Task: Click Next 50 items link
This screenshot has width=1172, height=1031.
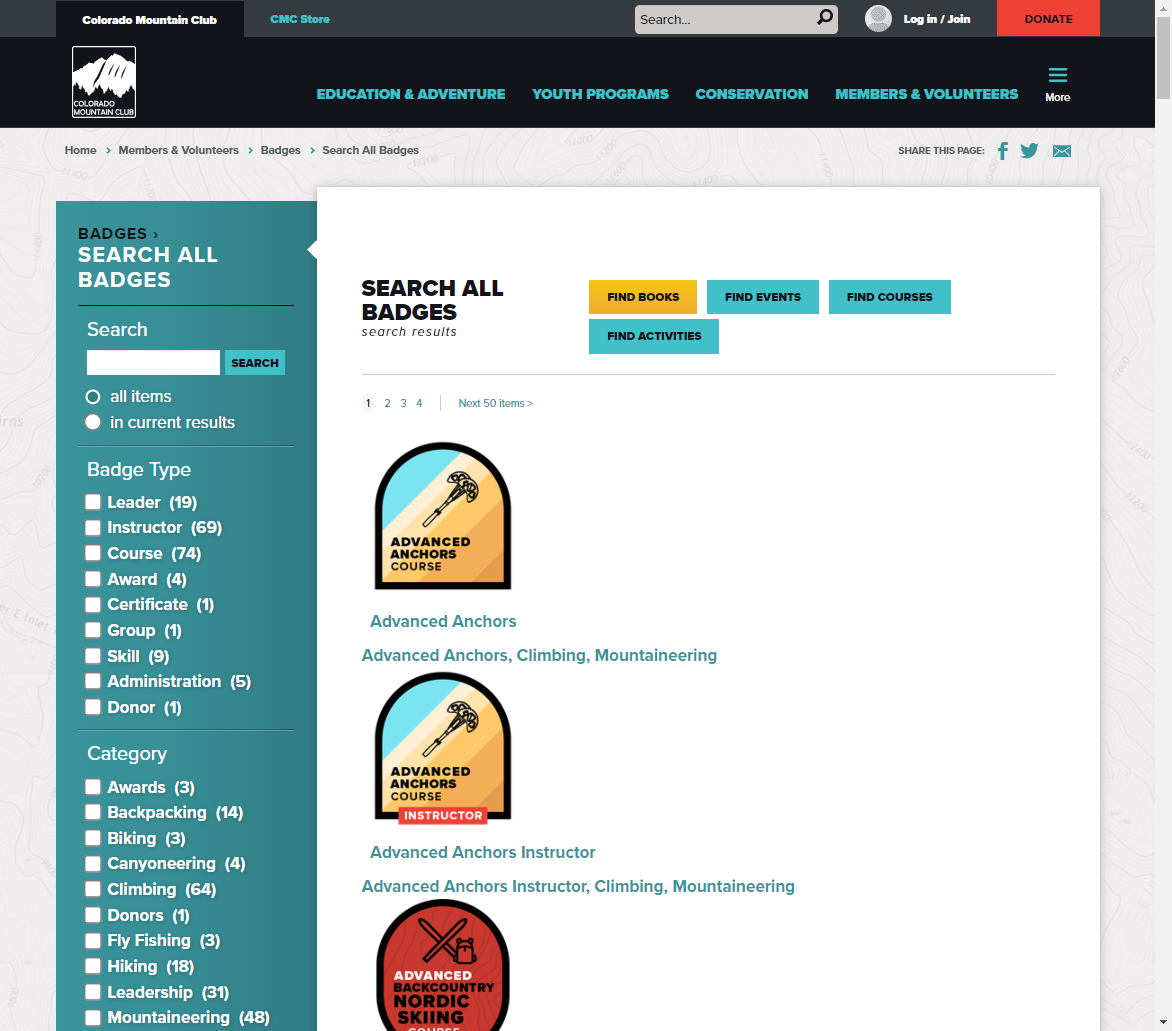Action: coord(496,403)
